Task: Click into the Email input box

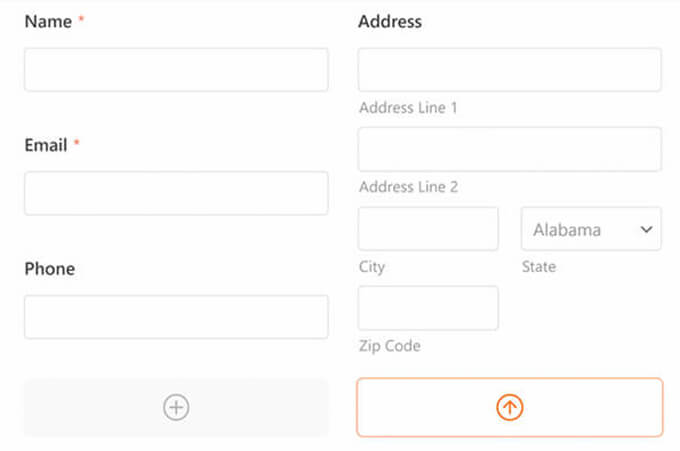Action: click(176, 193)
